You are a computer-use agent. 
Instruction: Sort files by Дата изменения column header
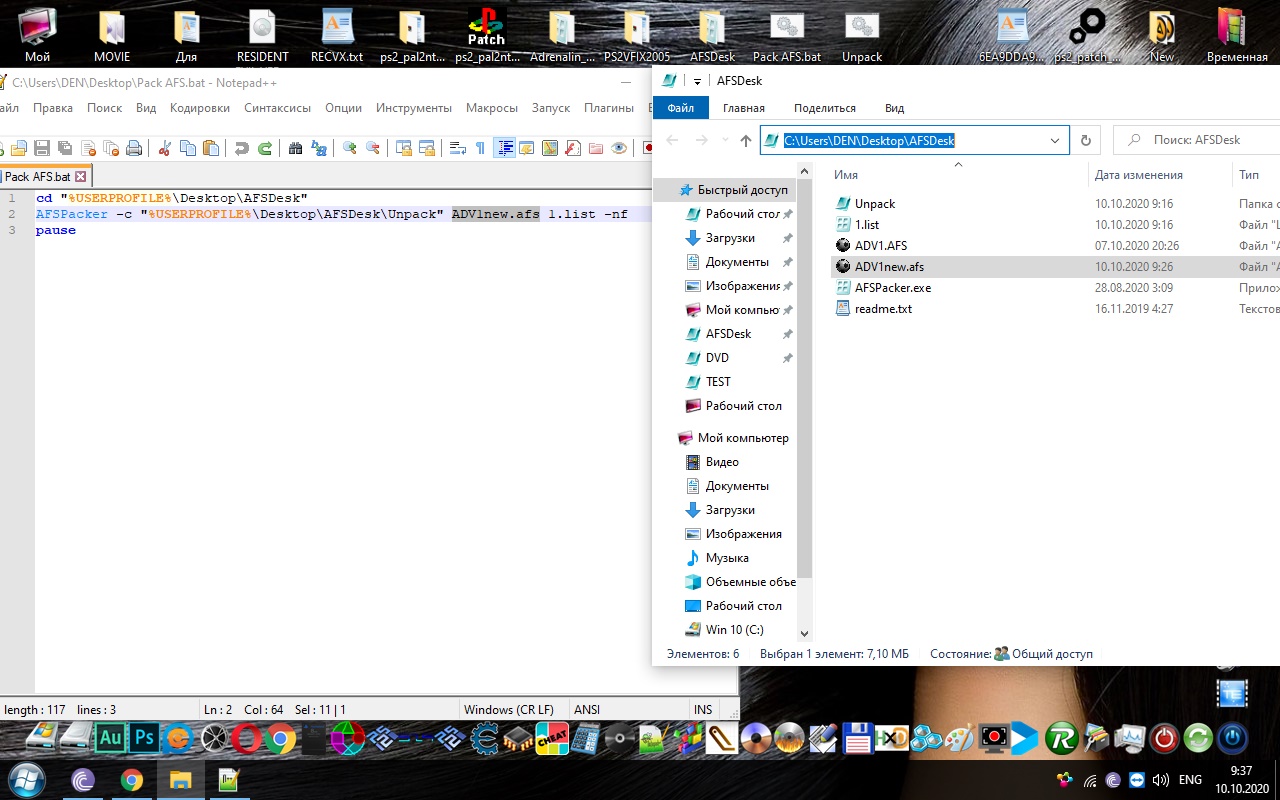1139,175
